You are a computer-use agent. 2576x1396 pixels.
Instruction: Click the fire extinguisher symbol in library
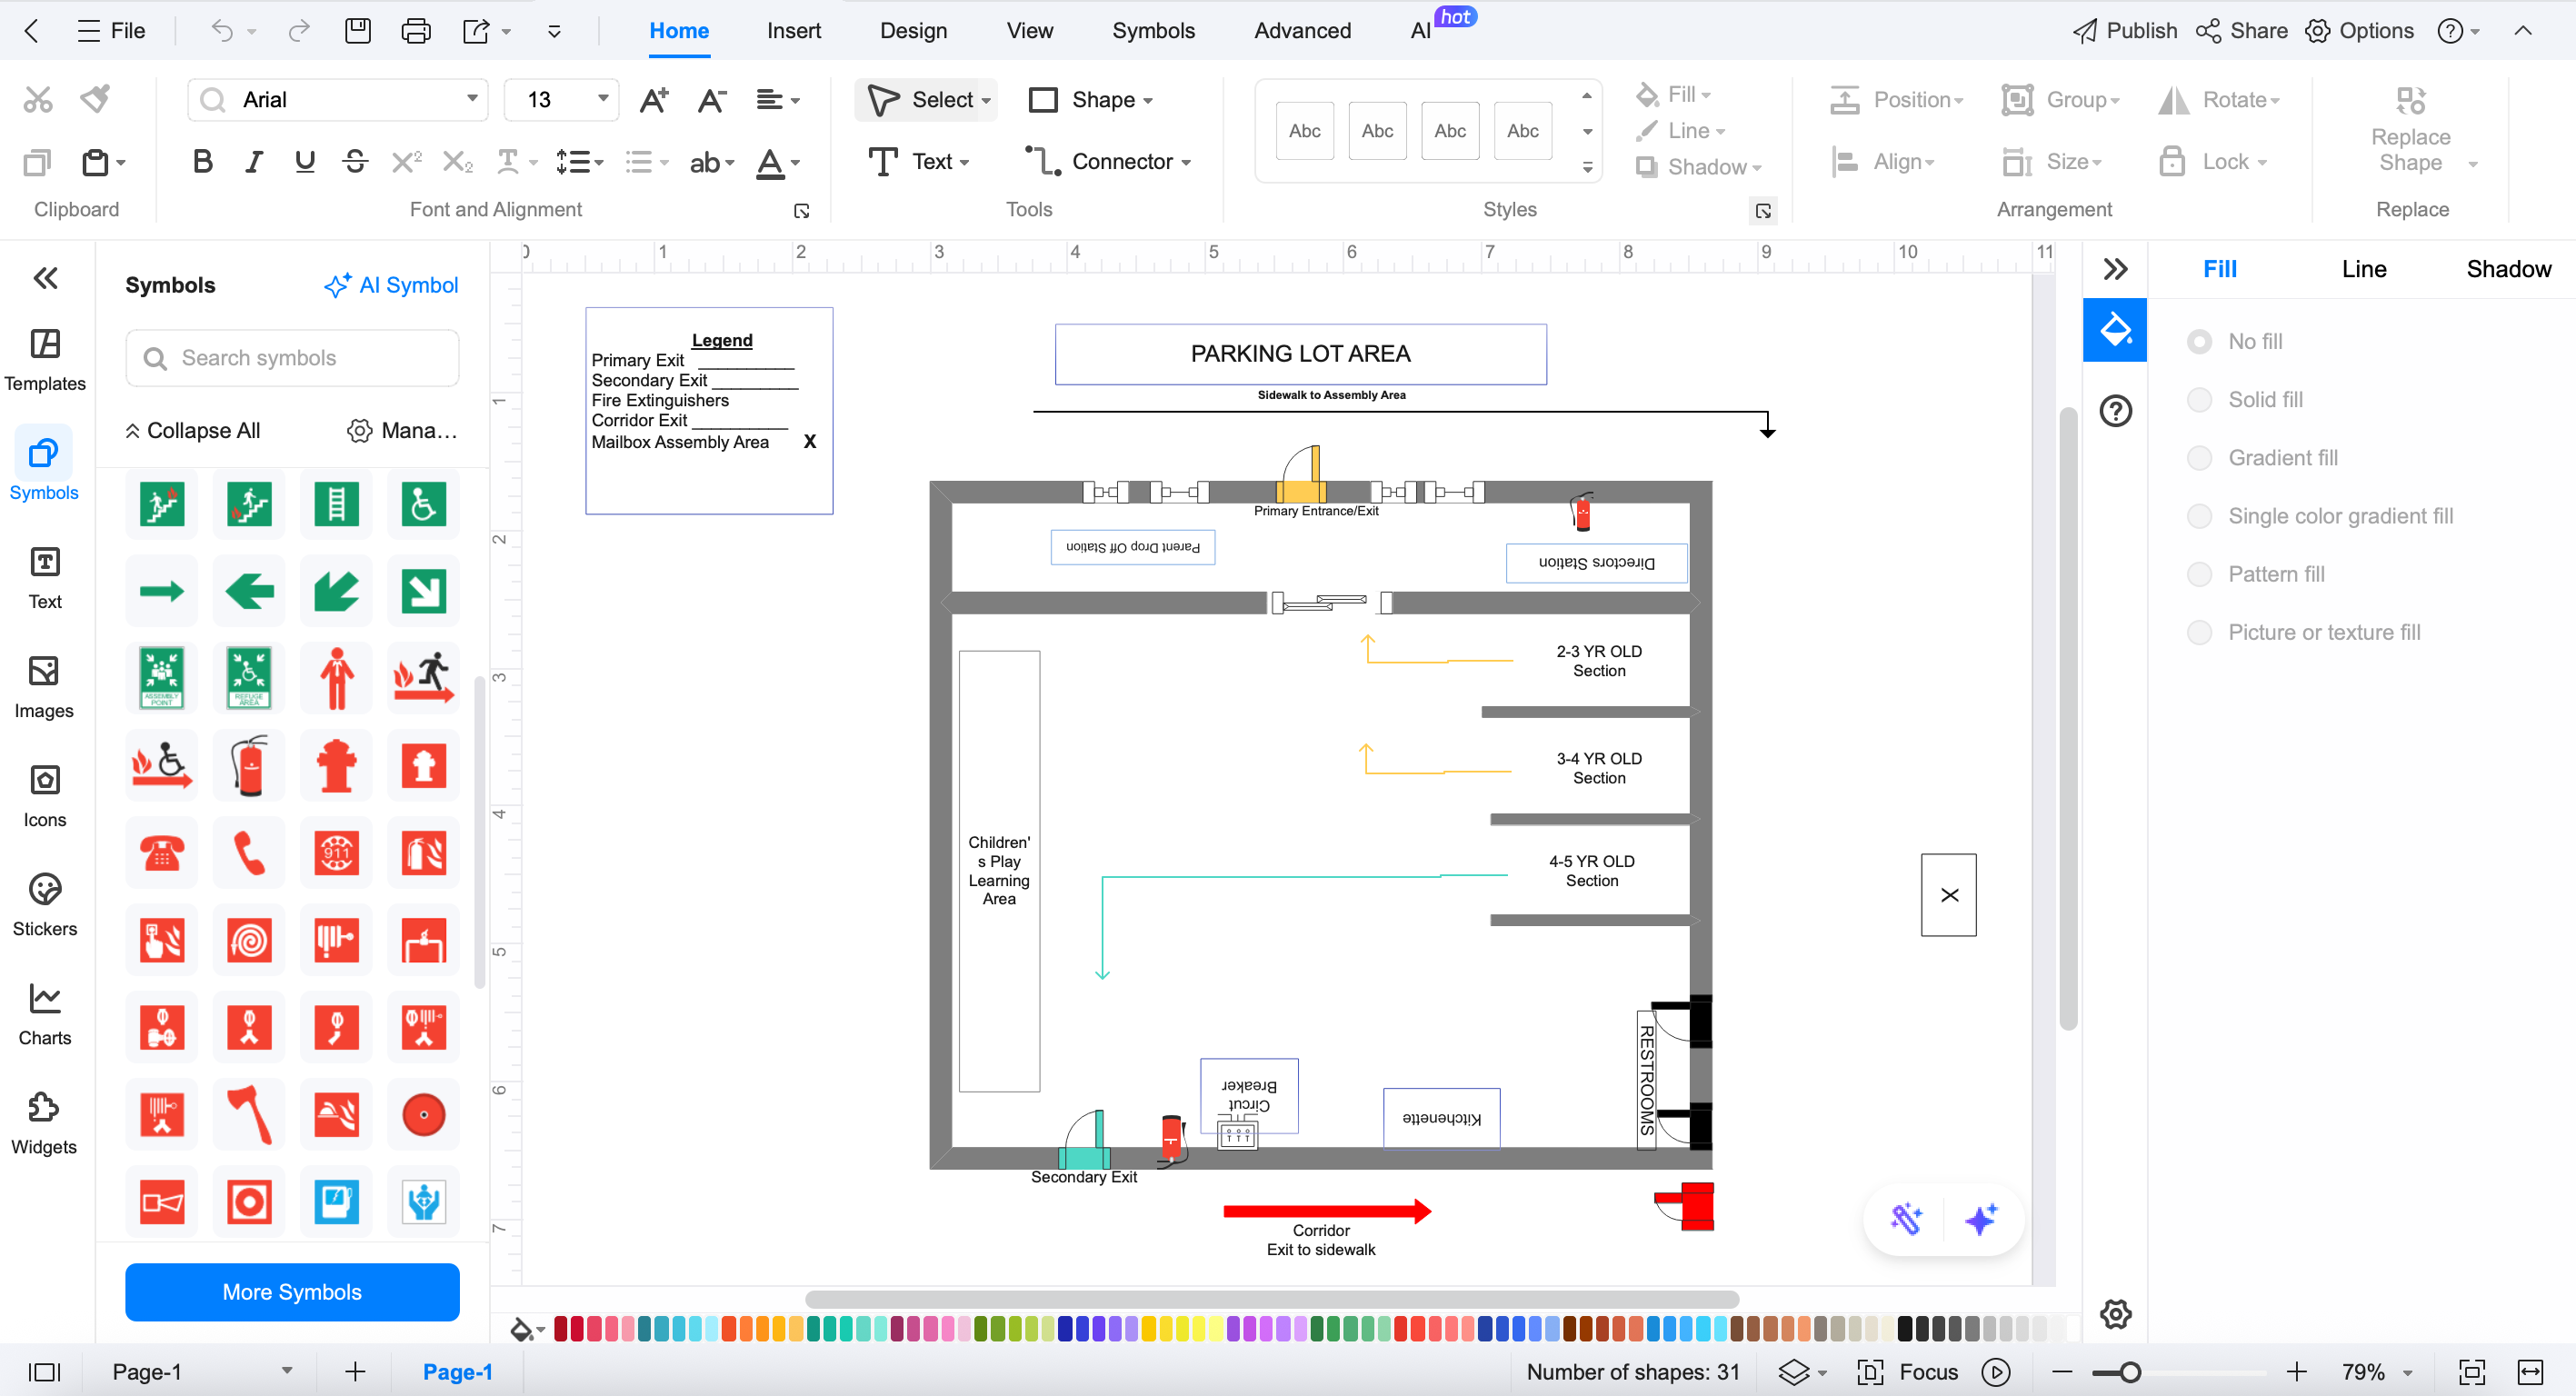pos(249,766)
